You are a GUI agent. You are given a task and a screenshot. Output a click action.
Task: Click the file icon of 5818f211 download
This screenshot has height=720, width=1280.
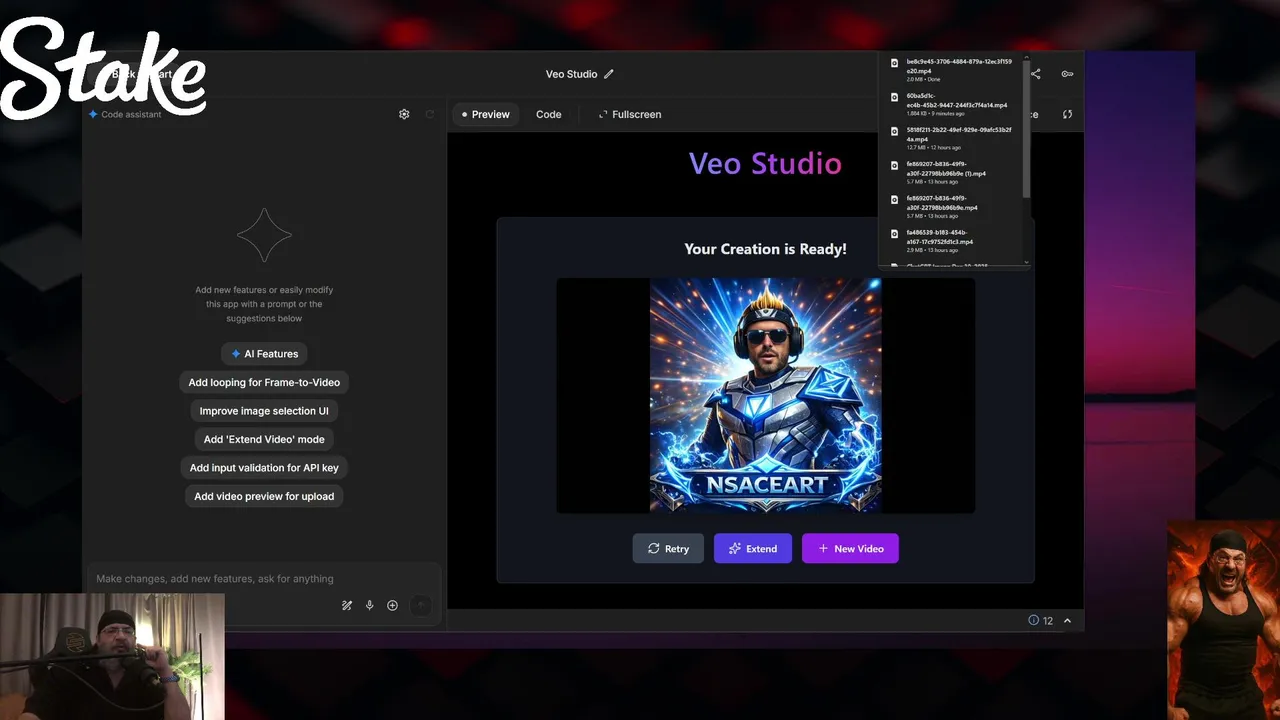pos(894,131)
